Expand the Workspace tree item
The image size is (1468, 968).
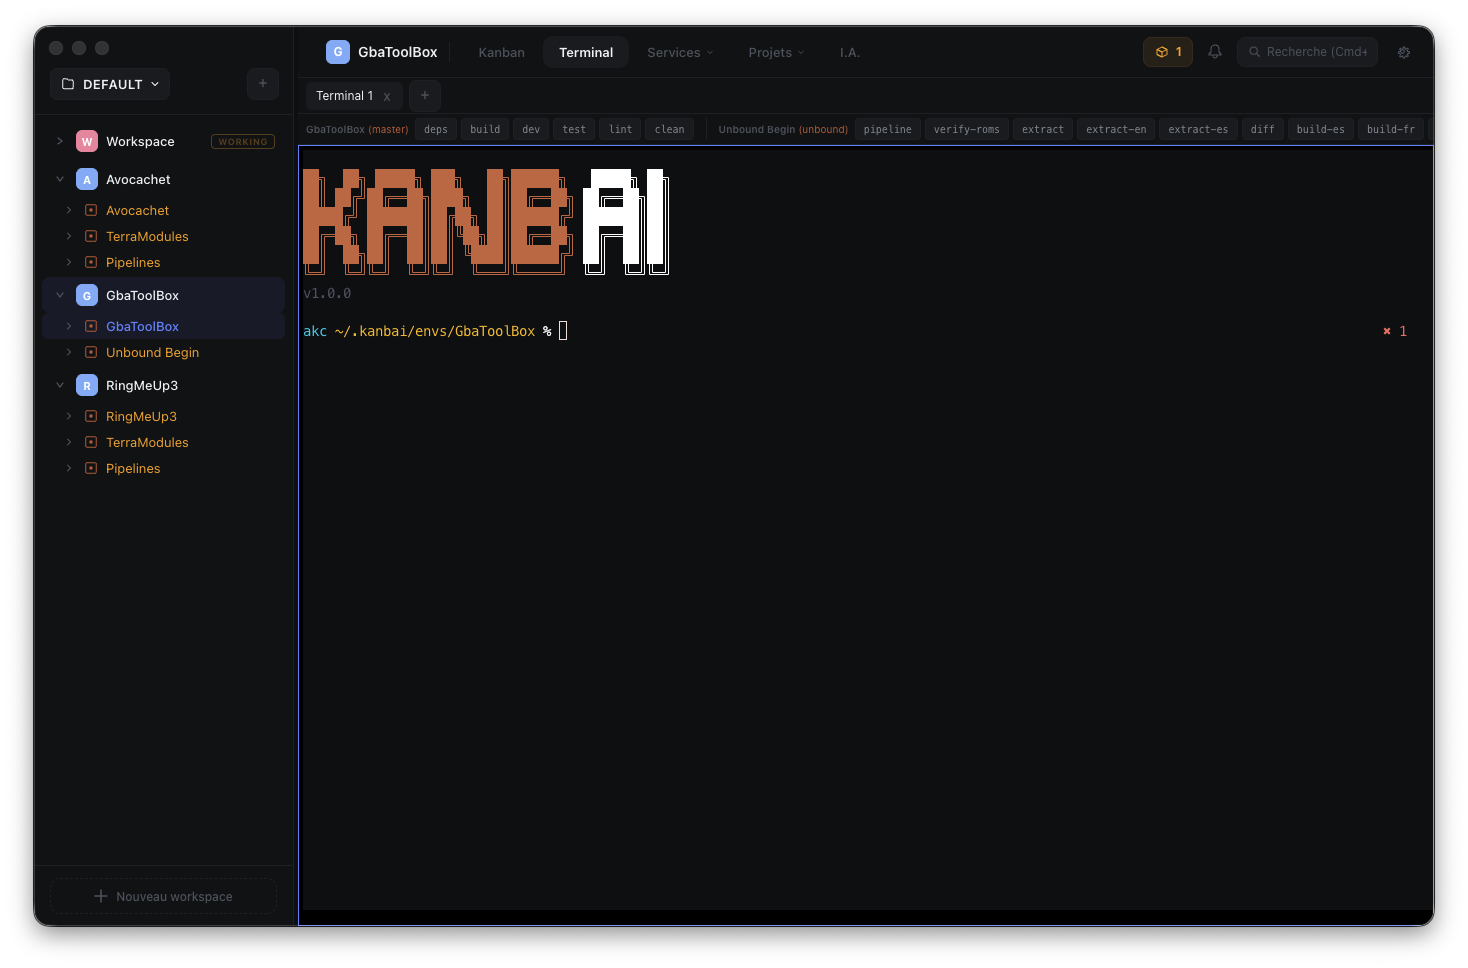tap(60, 142)
